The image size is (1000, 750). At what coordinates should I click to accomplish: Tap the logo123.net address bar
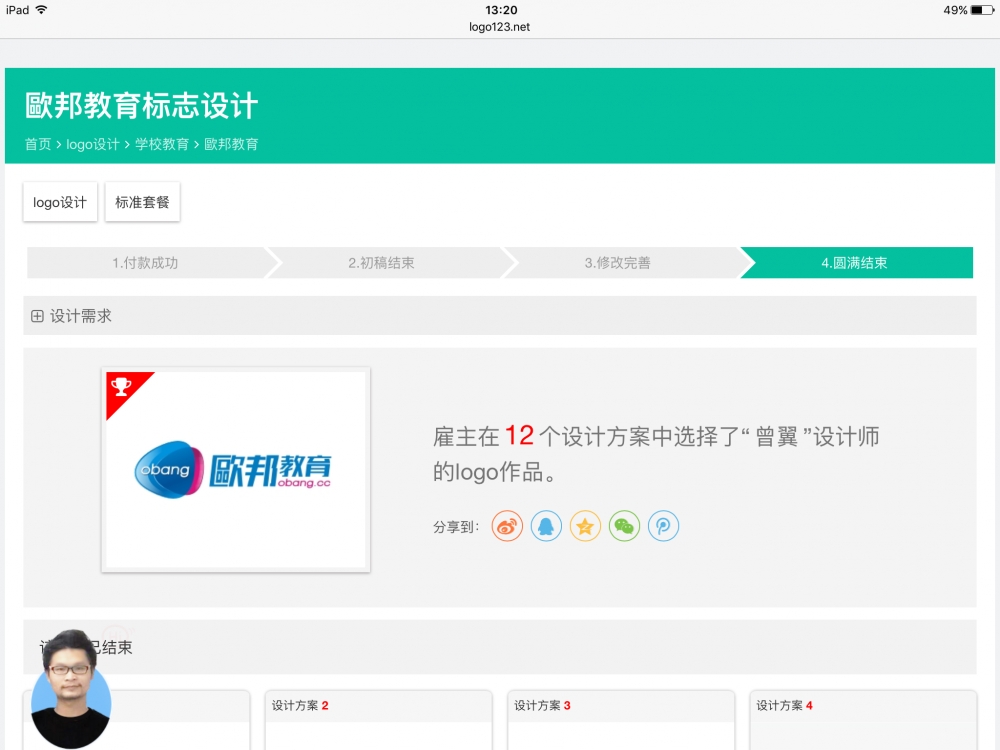pos(499,27)
